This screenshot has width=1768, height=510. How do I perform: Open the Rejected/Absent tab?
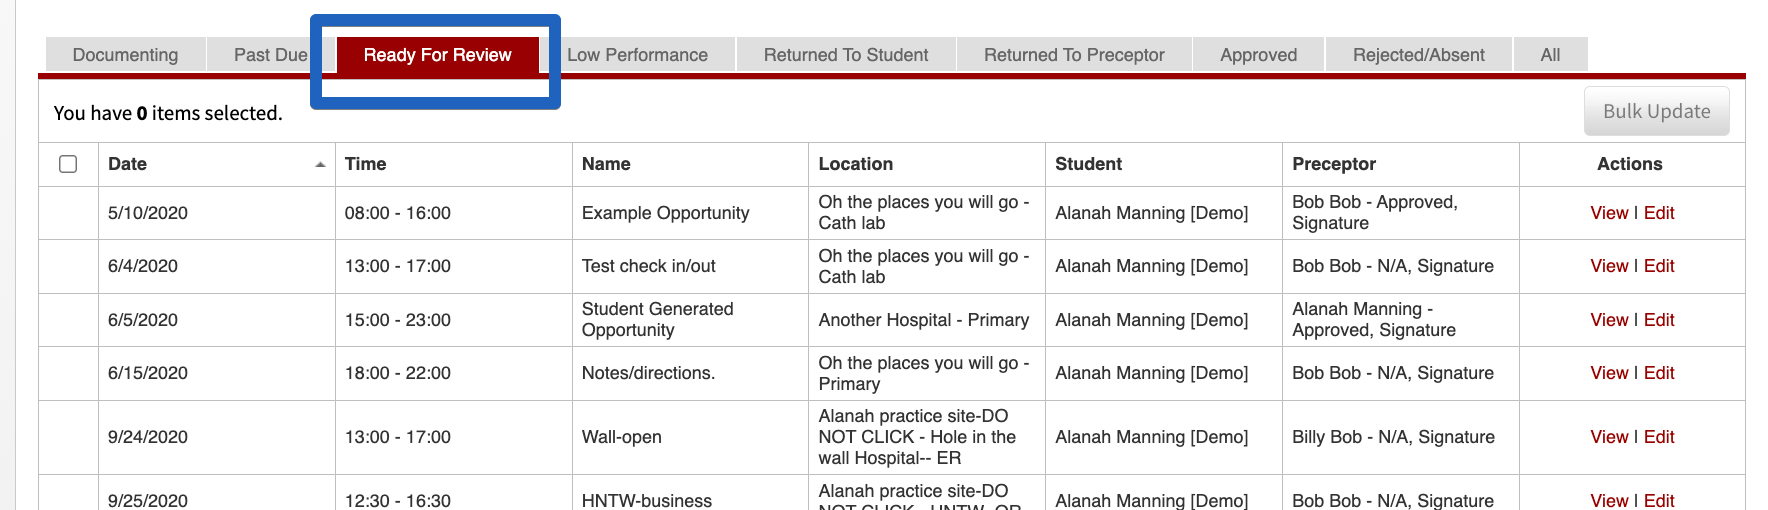click(x=1418, y=55)
